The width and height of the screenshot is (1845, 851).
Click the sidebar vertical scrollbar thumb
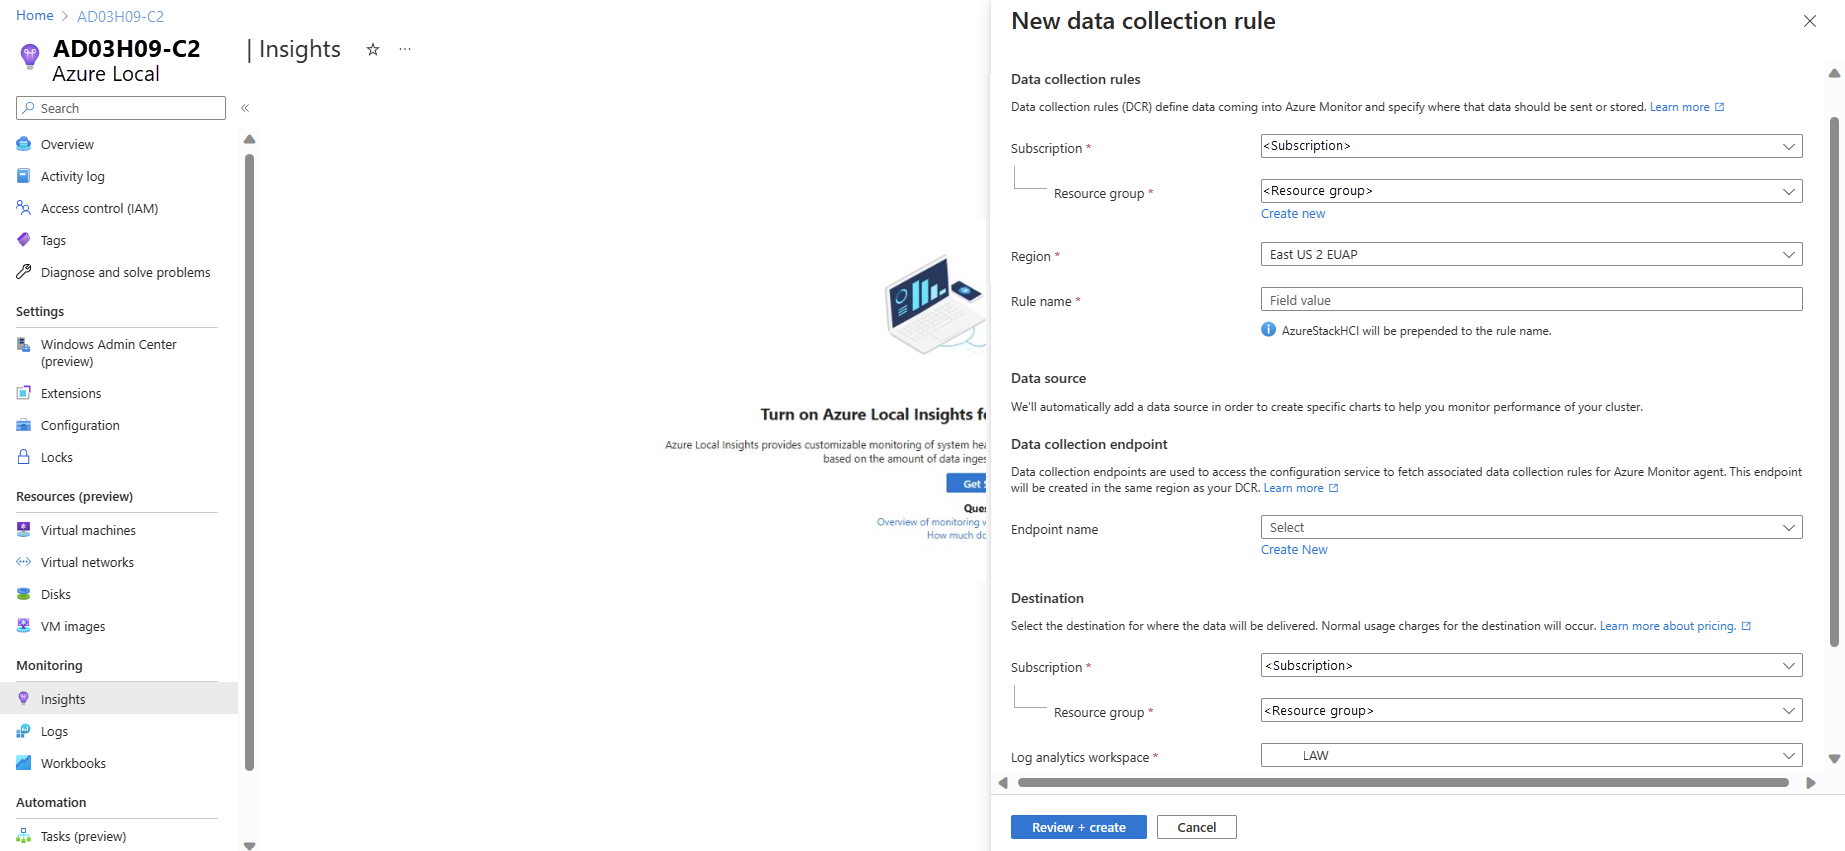tap(249, 462)
